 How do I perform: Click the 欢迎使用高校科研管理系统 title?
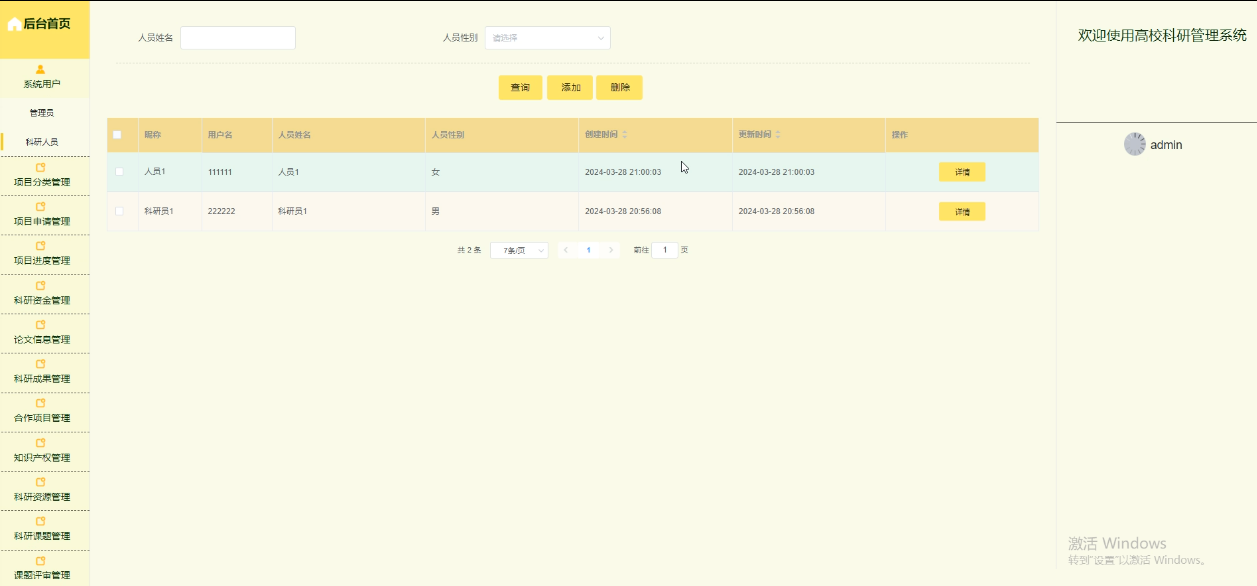(1162, 35)
